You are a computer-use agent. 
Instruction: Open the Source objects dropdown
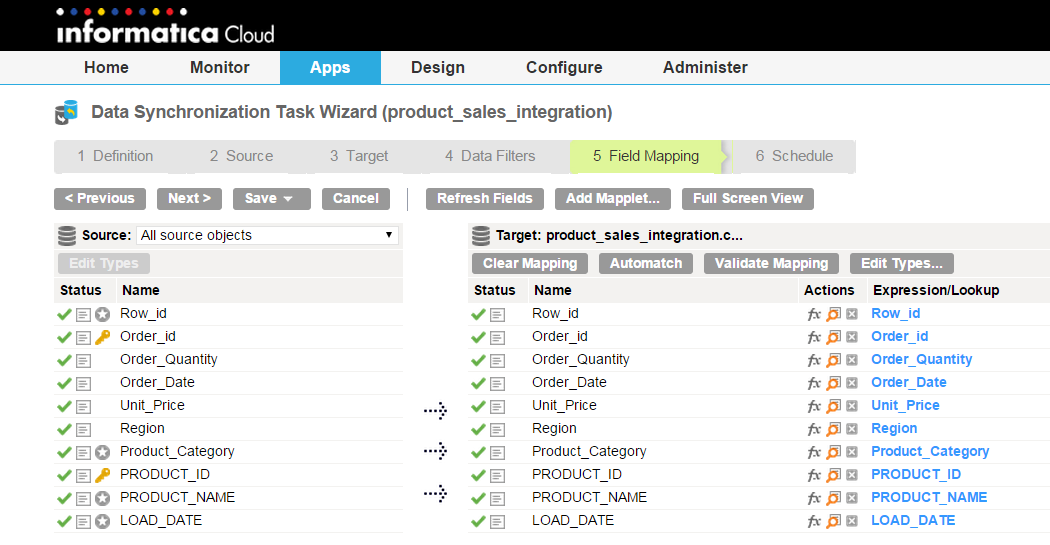click(x=267, y=235)
